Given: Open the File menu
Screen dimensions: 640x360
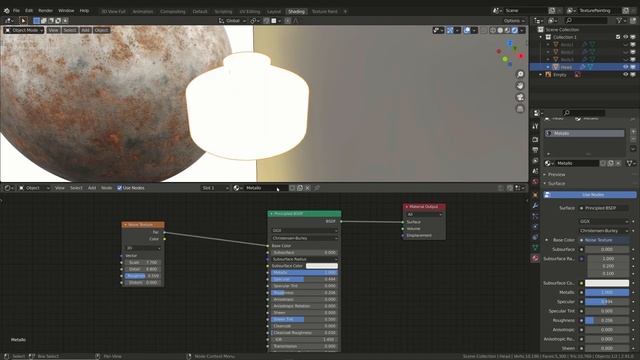Looking at the screenshot, I should point(16,11).
